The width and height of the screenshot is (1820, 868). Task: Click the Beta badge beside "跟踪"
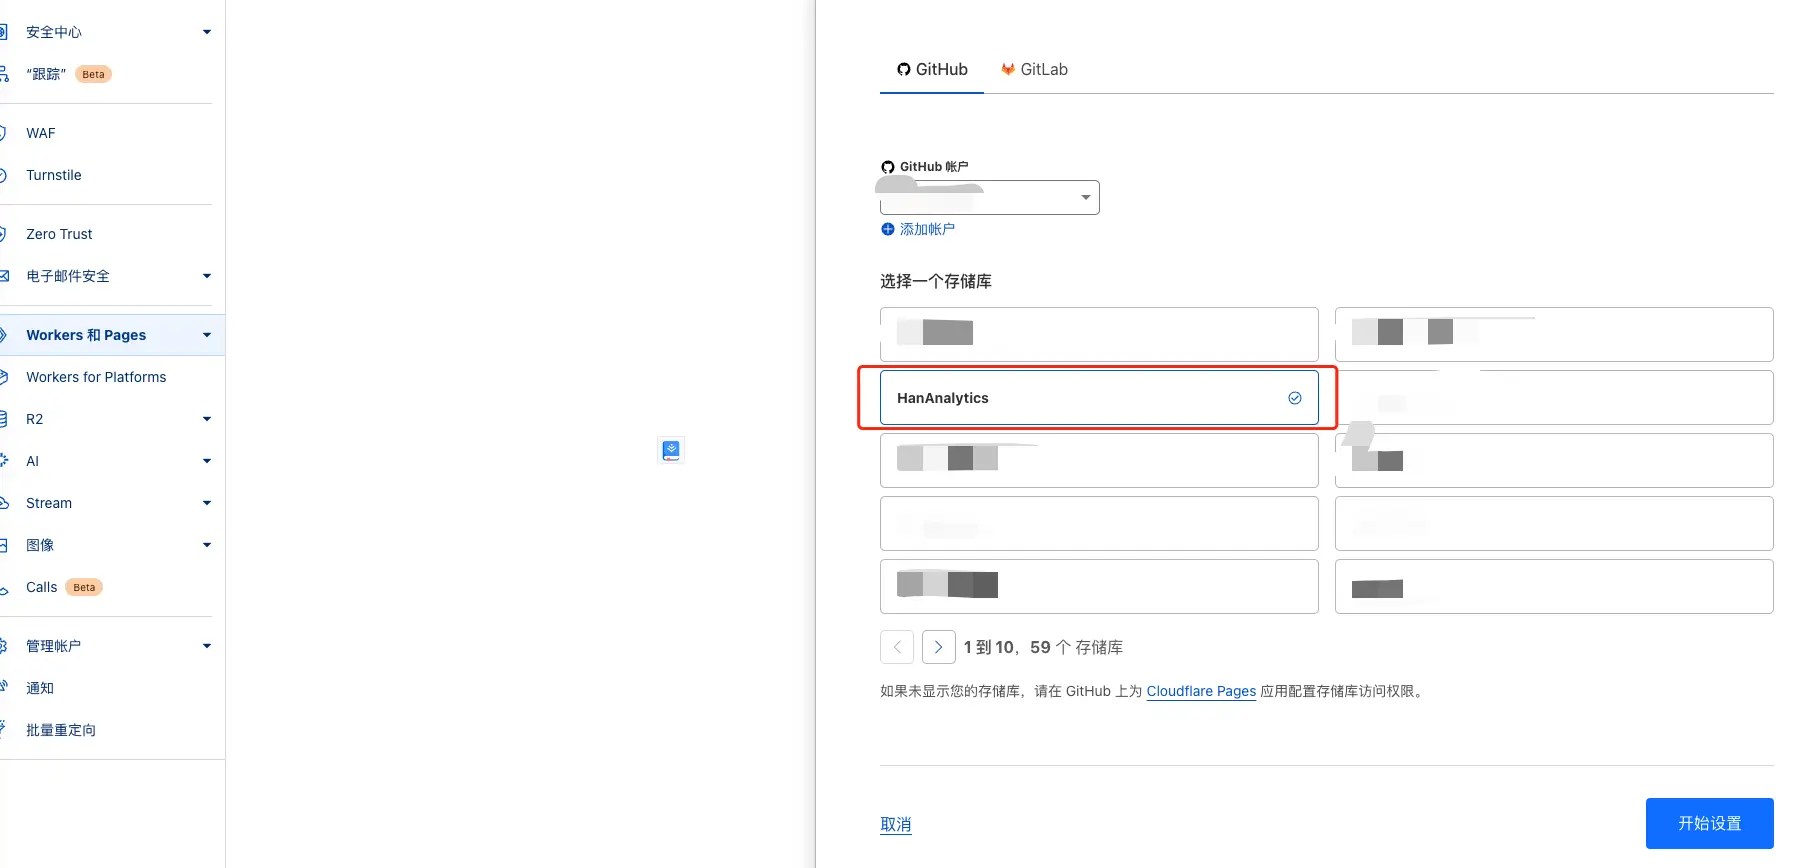tap(93, 74)
